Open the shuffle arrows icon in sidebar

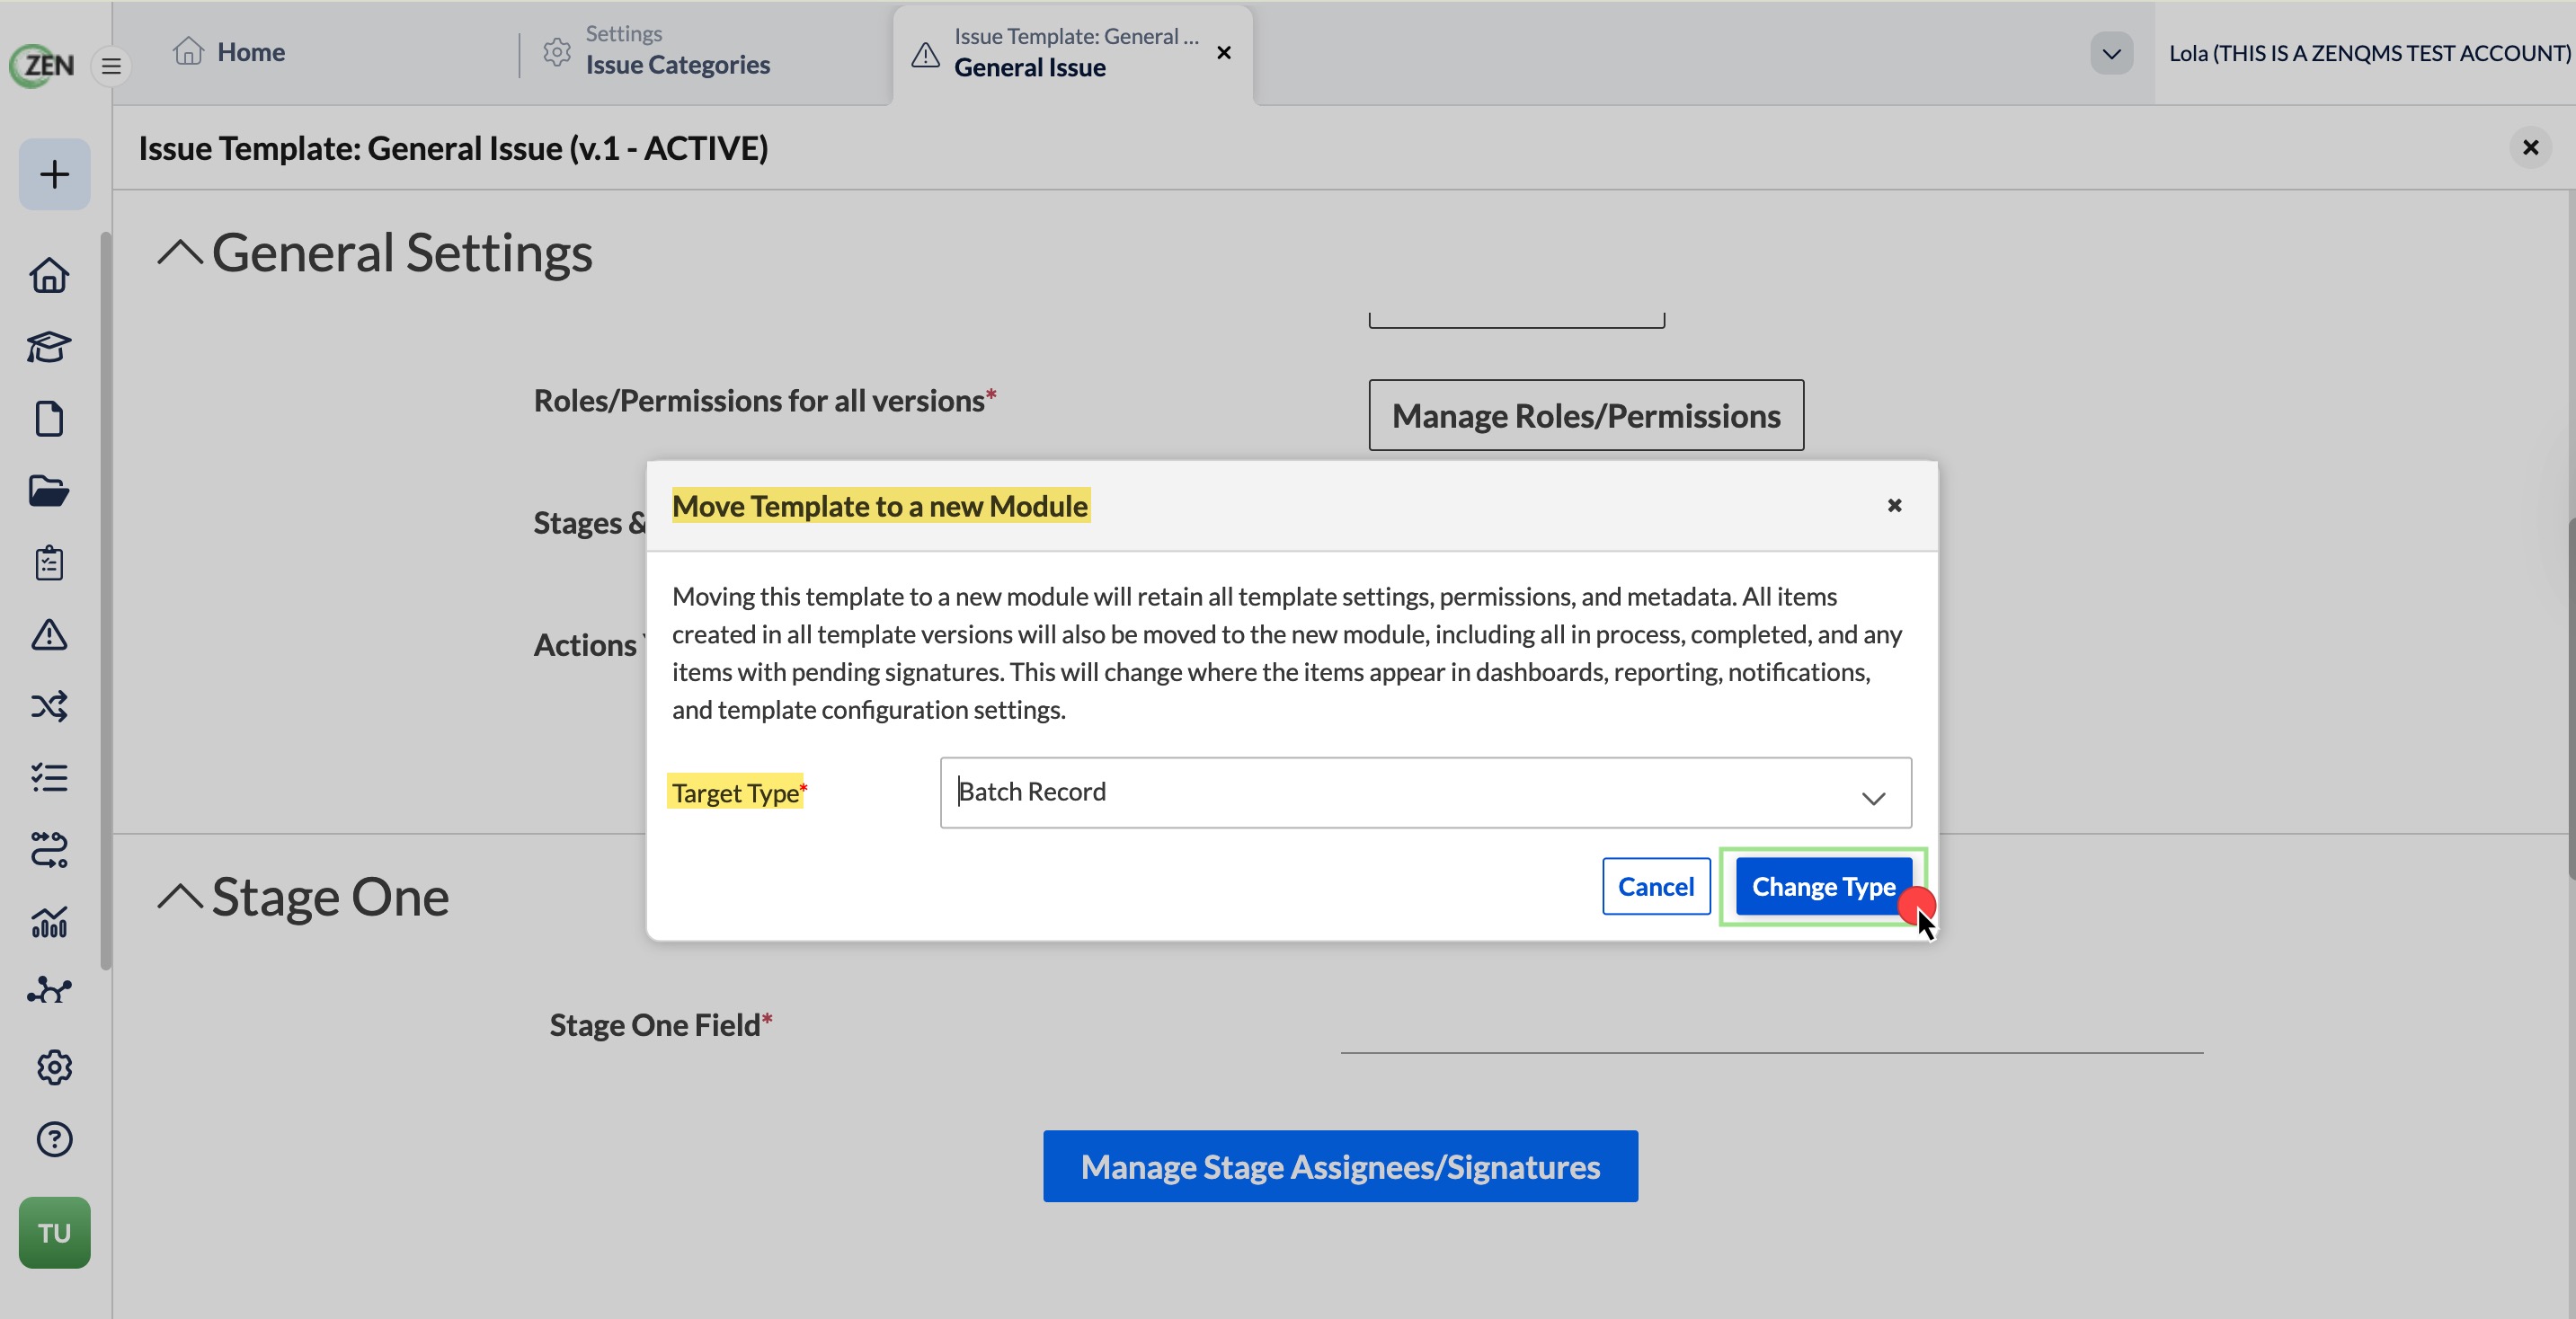[x=49, y=706]
